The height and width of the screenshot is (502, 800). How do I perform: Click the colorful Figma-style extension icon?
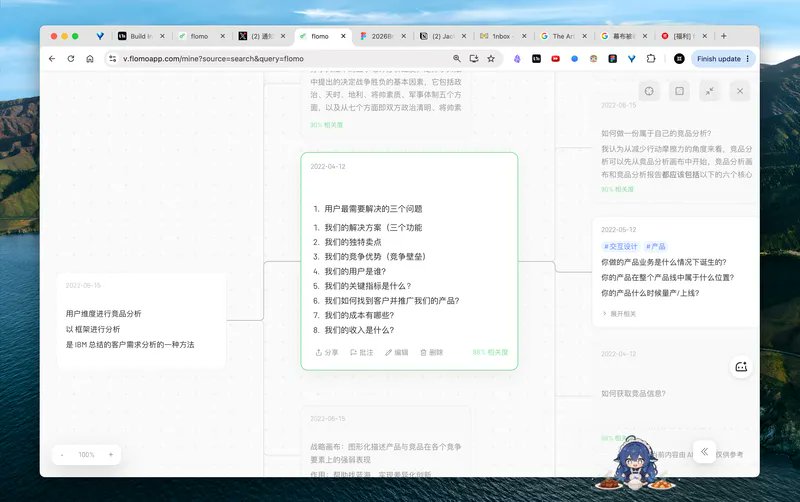(613, 59)
